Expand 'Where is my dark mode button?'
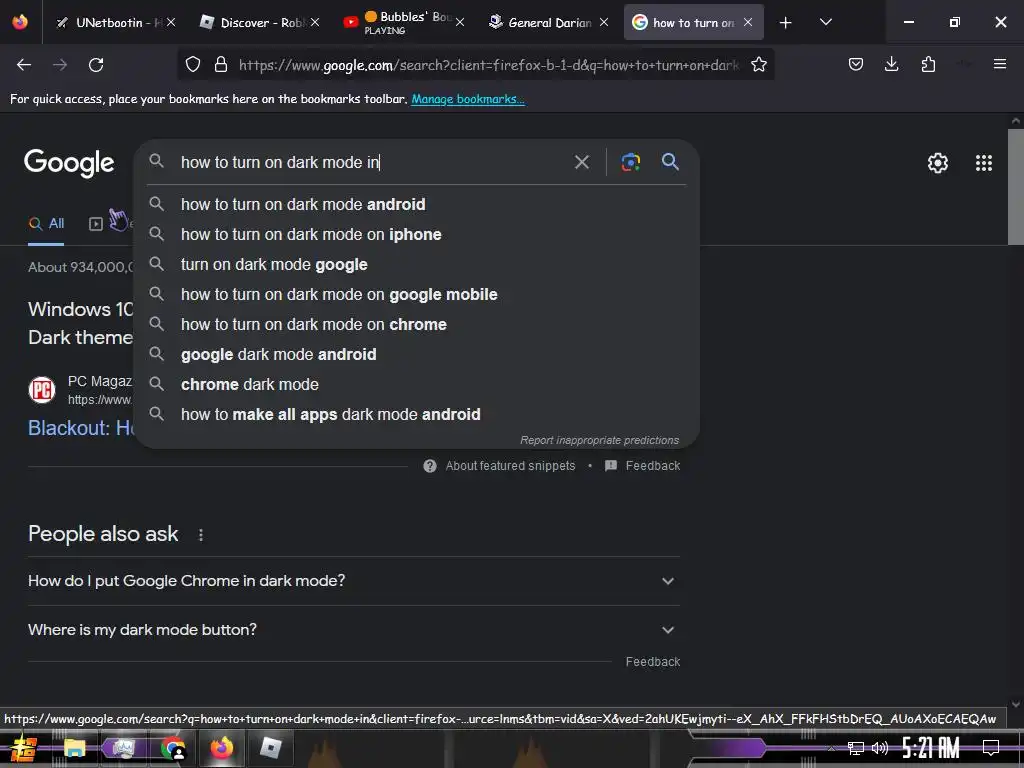 354,630
